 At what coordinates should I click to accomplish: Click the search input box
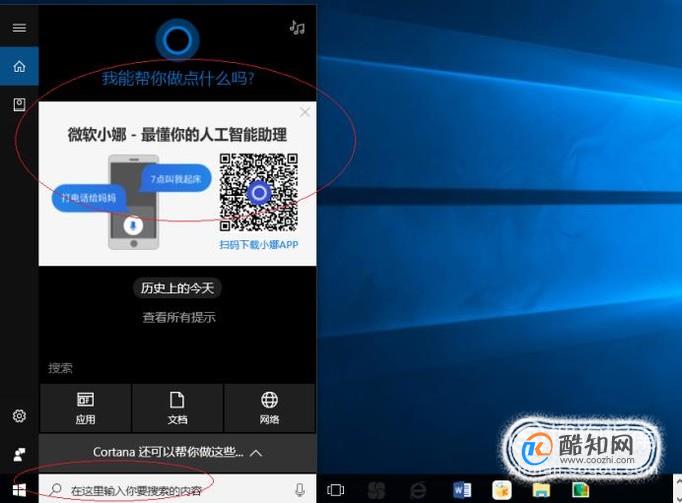click(177, 490)
